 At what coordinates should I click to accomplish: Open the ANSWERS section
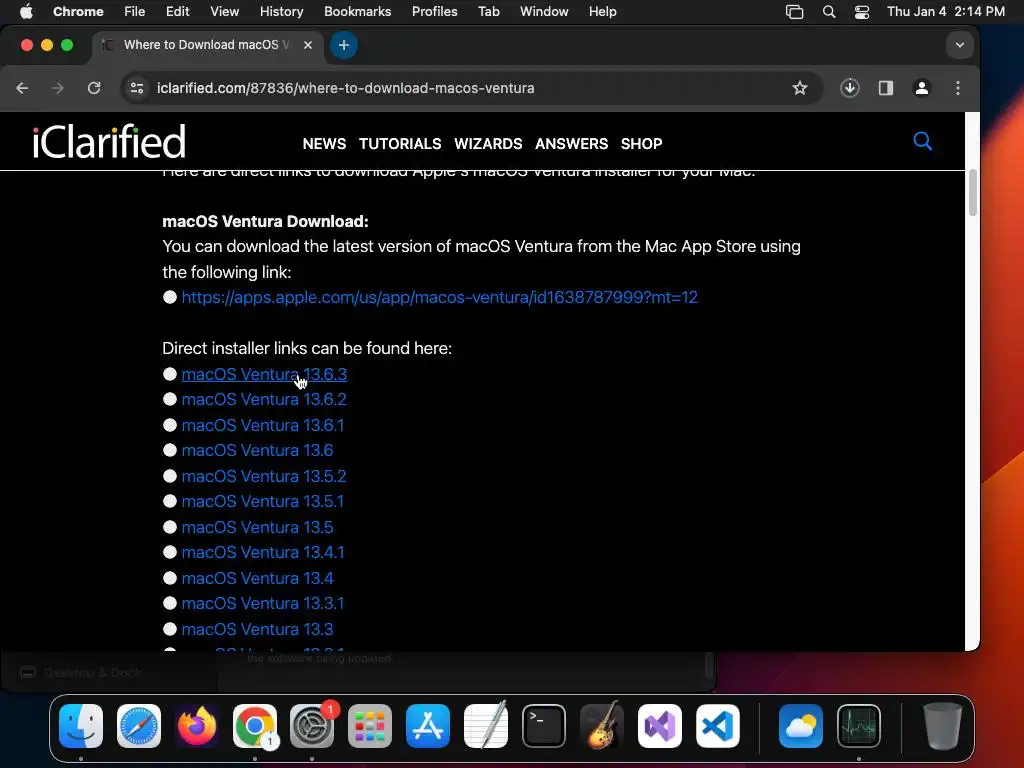(571, 144)
